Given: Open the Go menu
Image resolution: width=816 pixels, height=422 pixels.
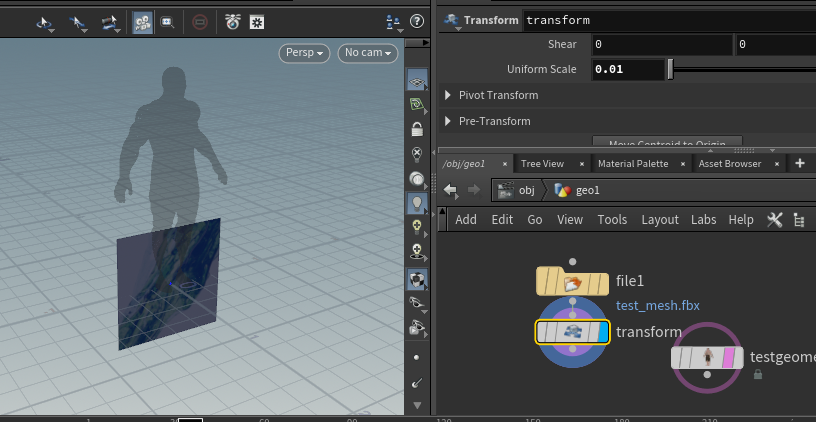Looking at the screenshot, I should [x=535, y=220].
